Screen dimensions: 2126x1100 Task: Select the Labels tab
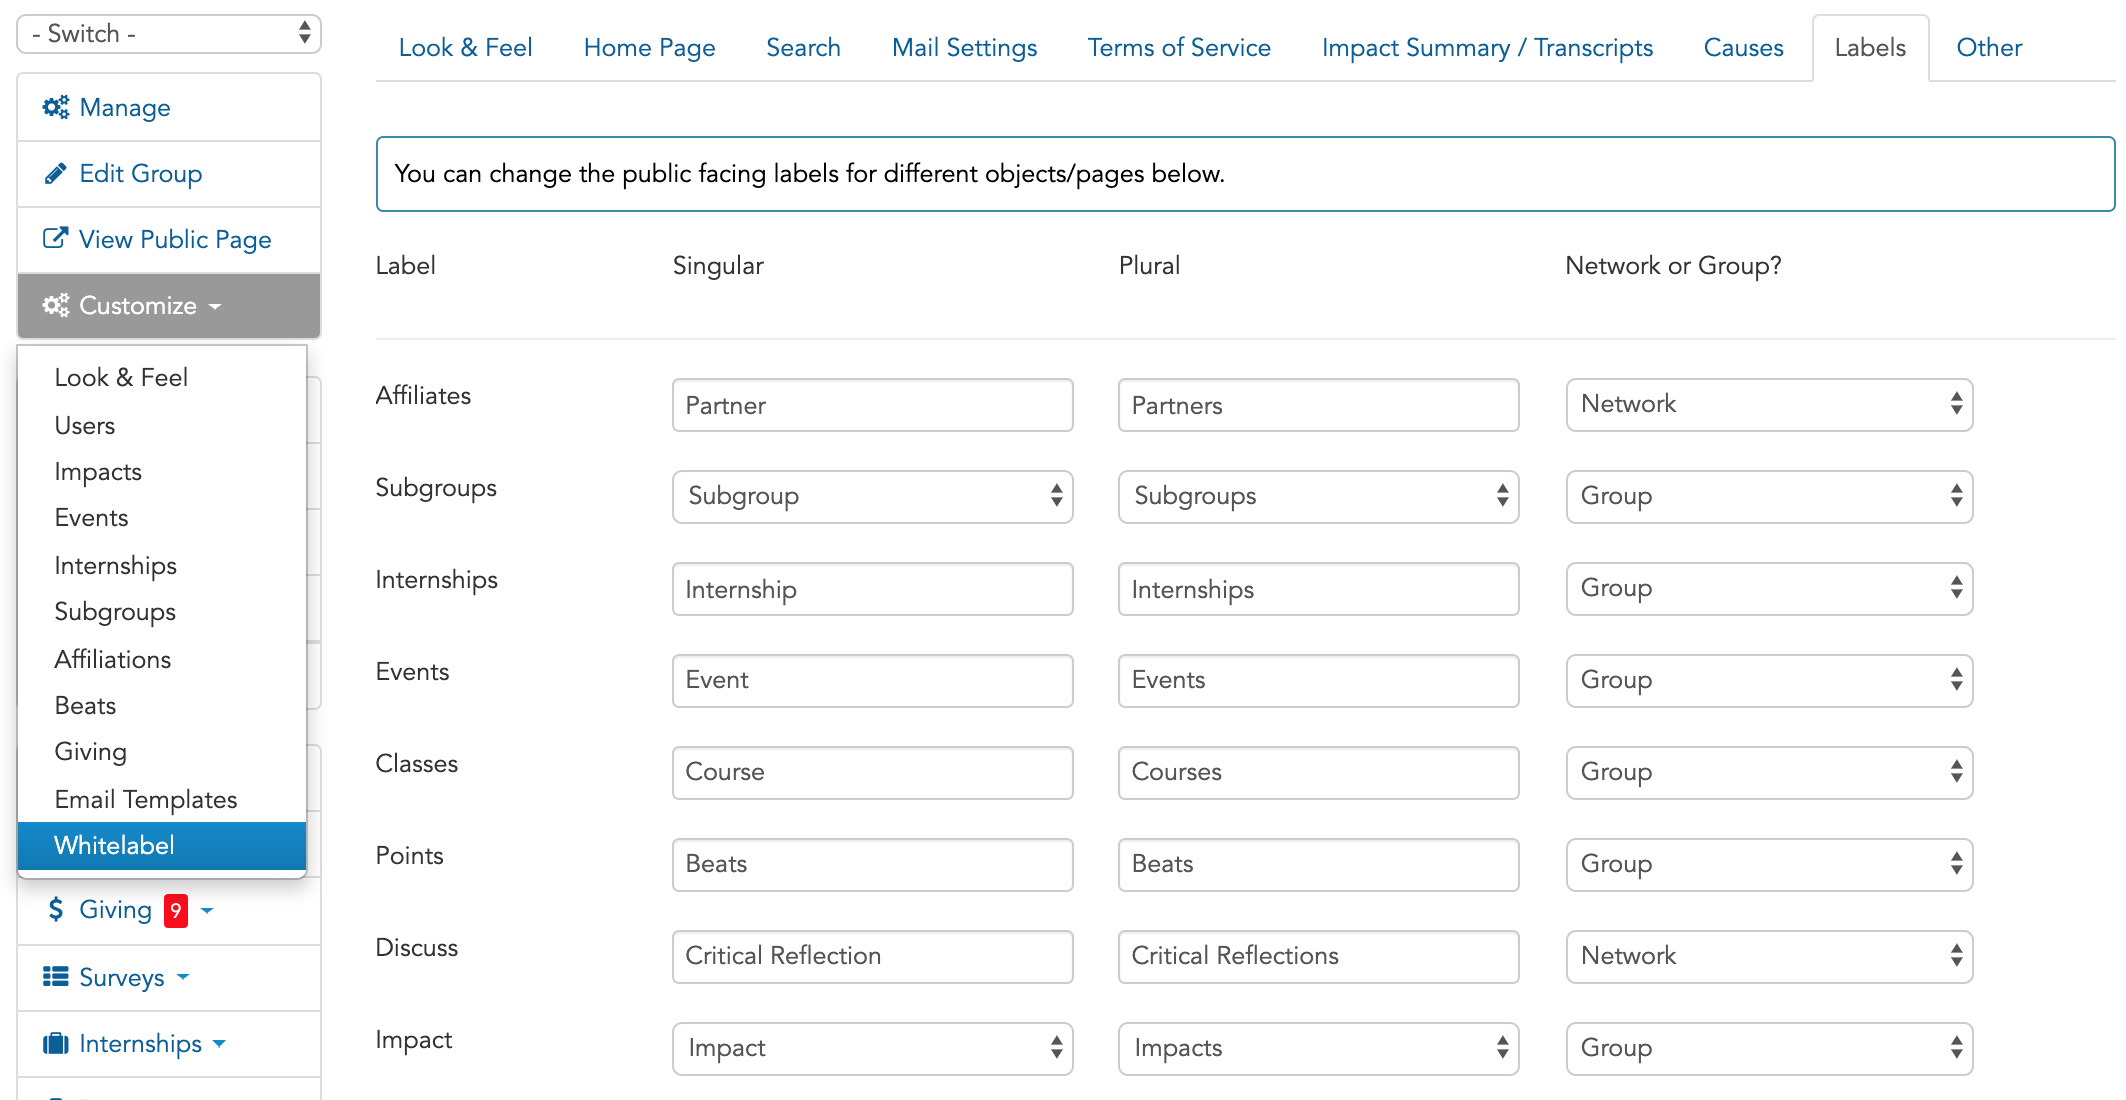1870,48
